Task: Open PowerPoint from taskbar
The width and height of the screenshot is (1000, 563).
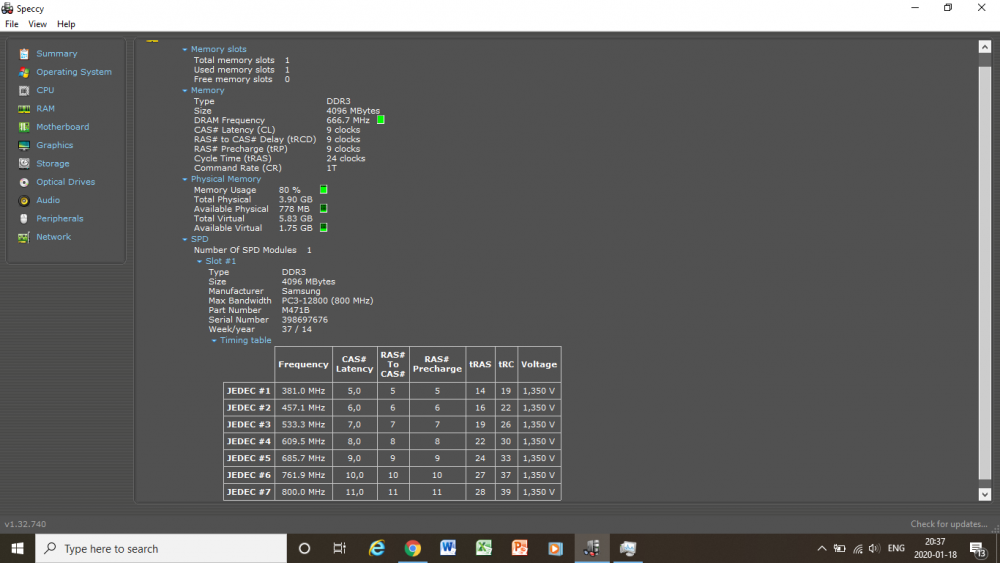Action: point(520,548)
